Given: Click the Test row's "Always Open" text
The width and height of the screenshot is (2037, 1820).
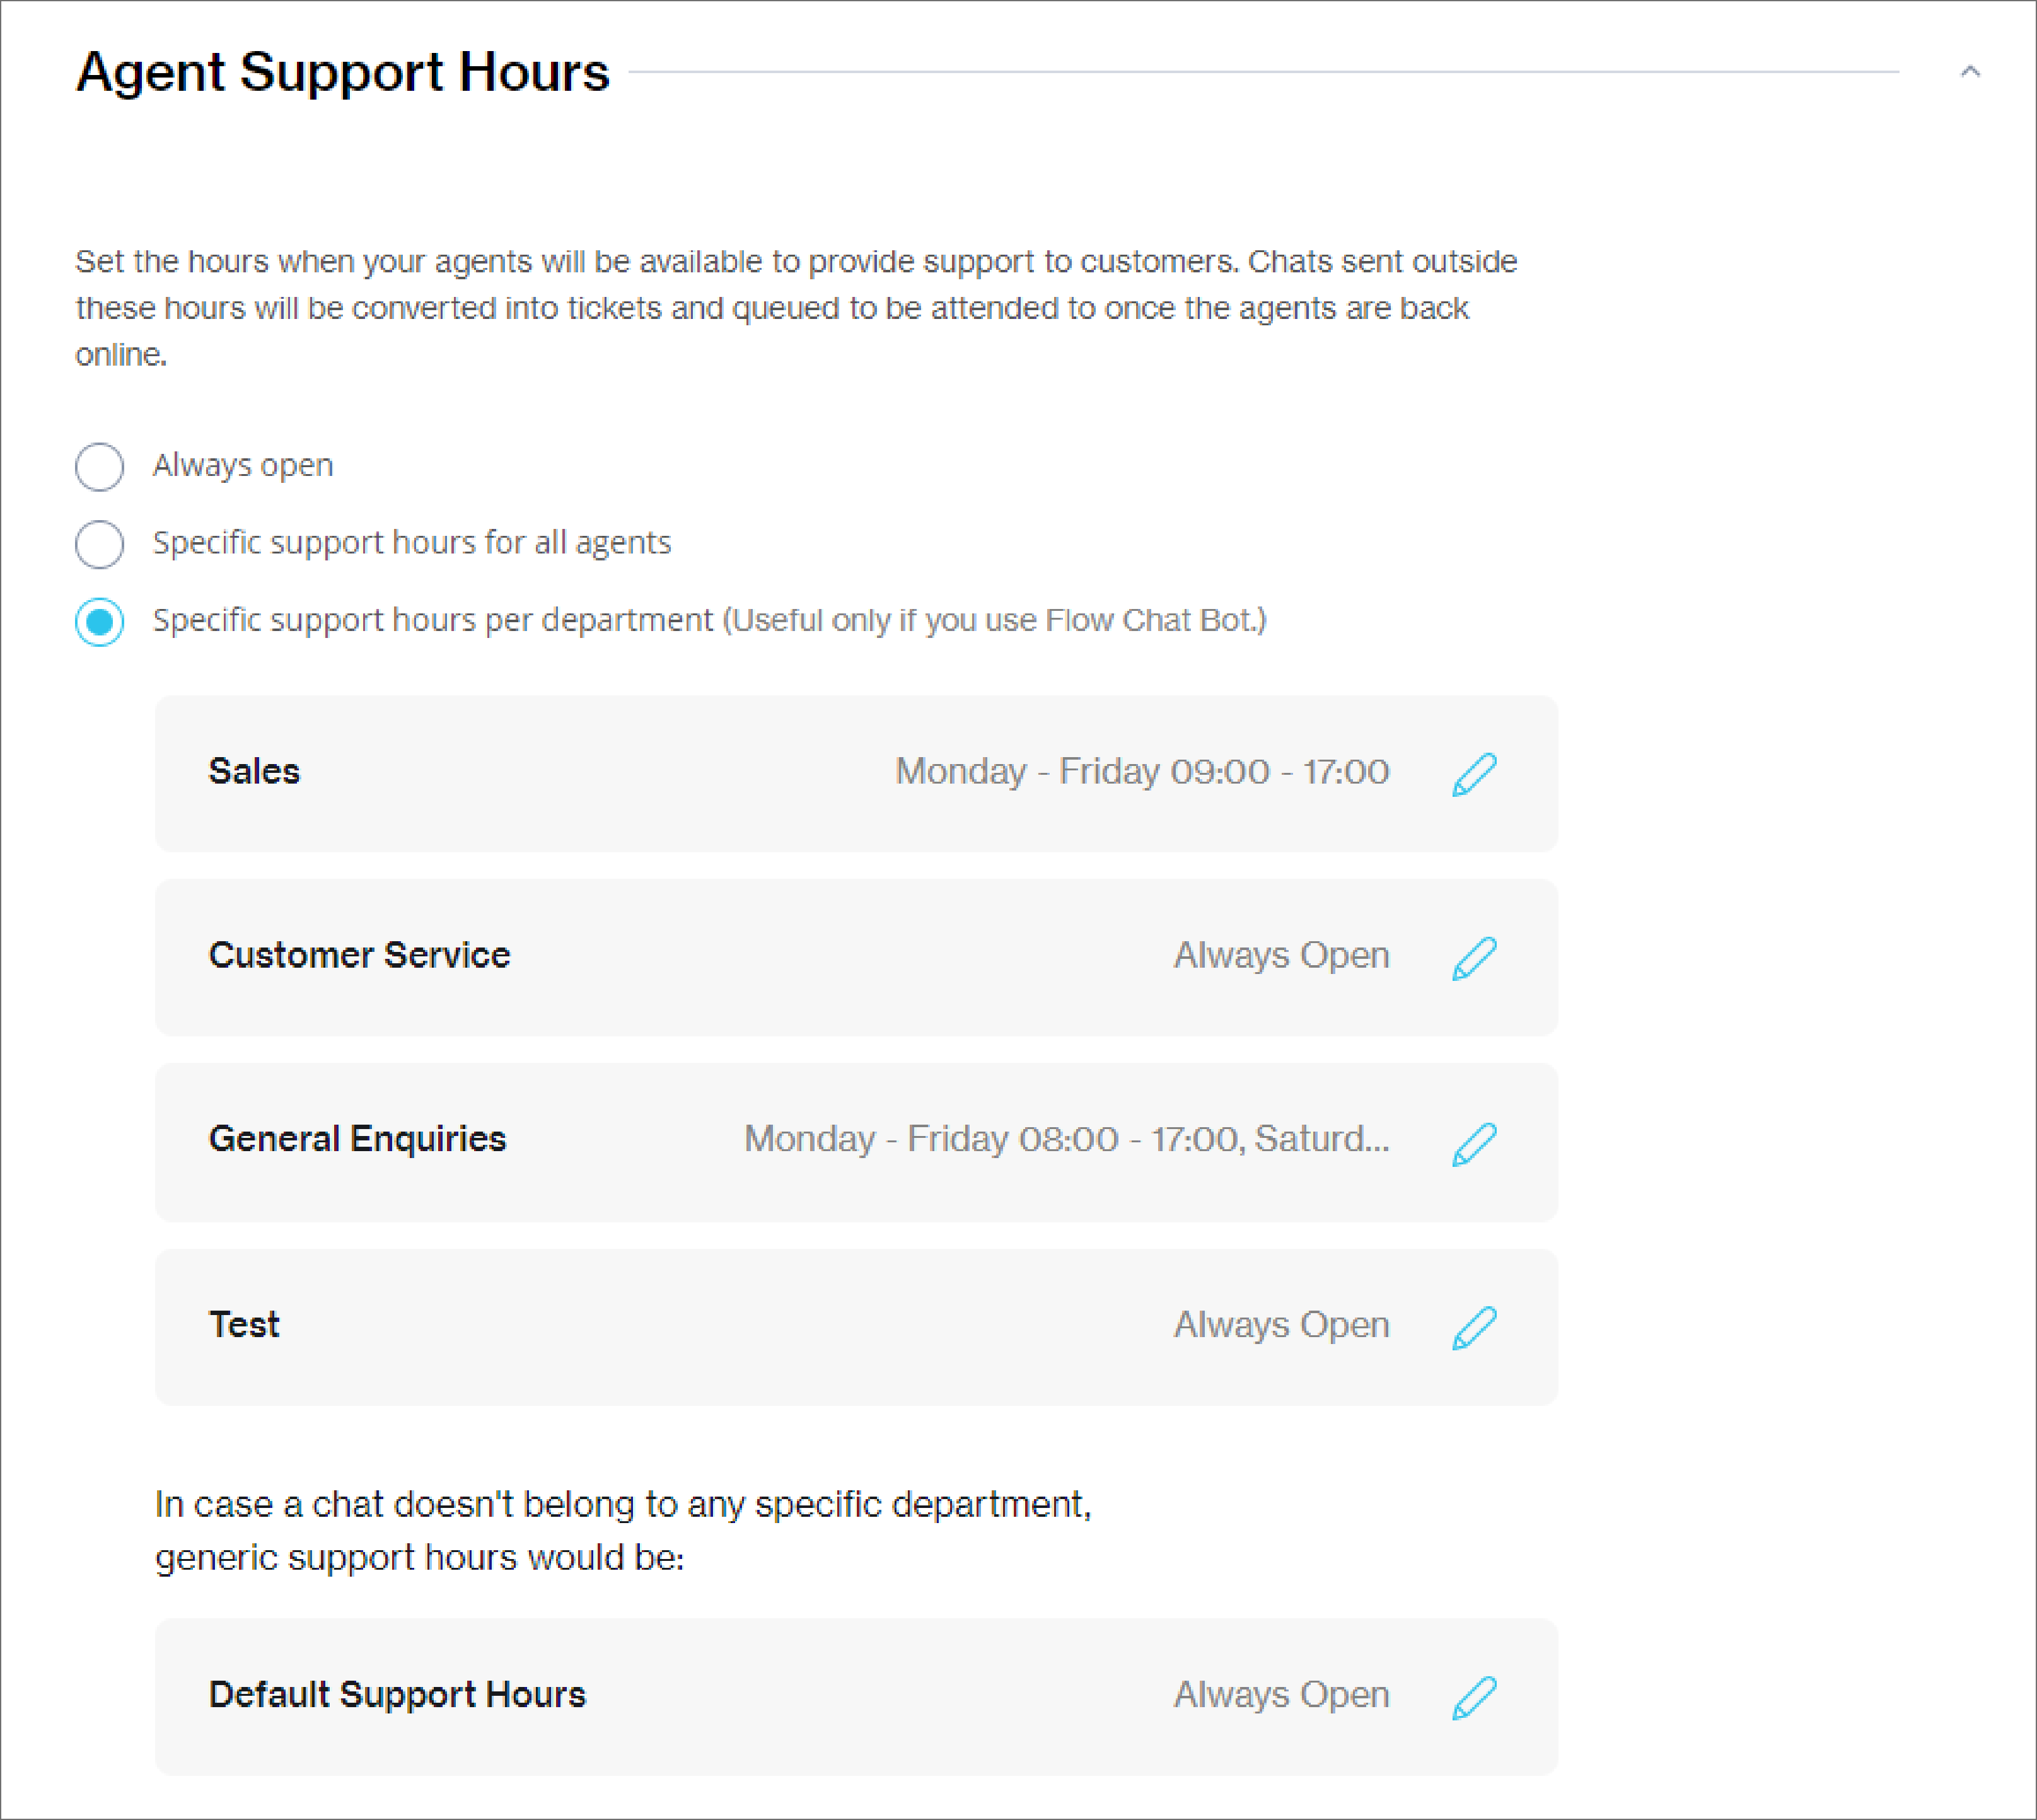Looking at the screenshot, I should (x=1281, y=1324).
